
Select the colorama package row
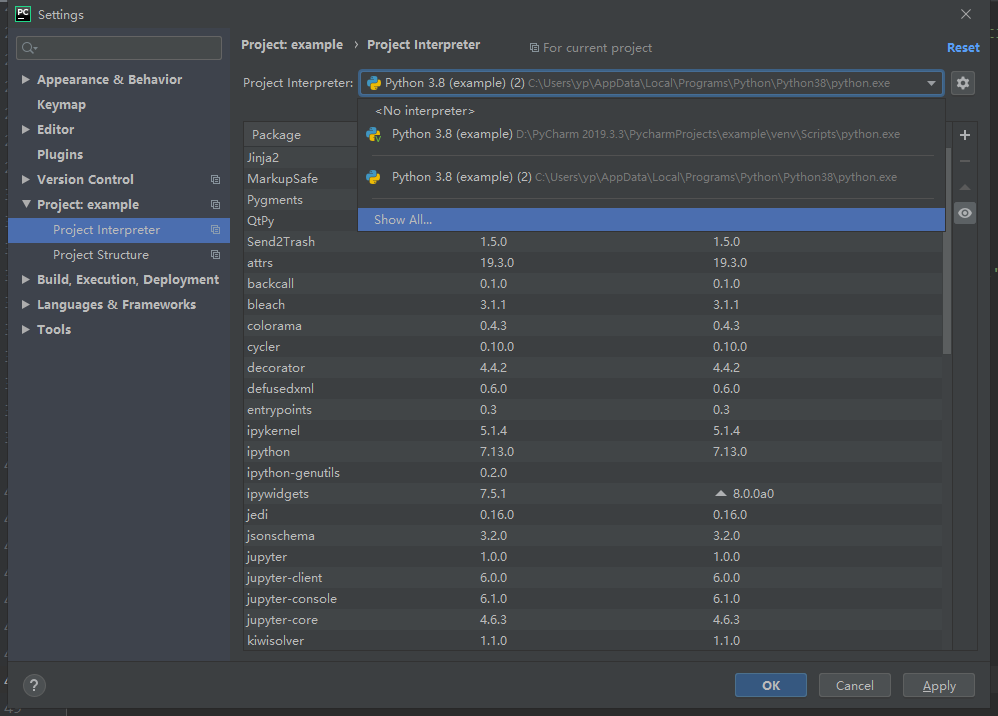pyautogui.click(x=593, y=326)
